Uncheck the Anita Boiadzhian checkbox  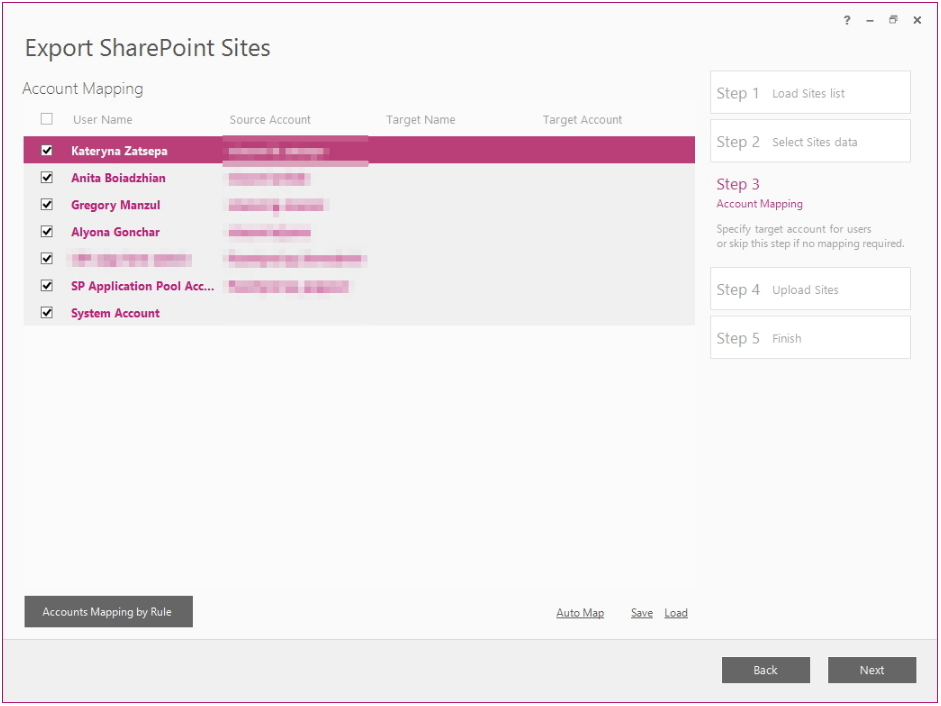[x=46, y=177]
